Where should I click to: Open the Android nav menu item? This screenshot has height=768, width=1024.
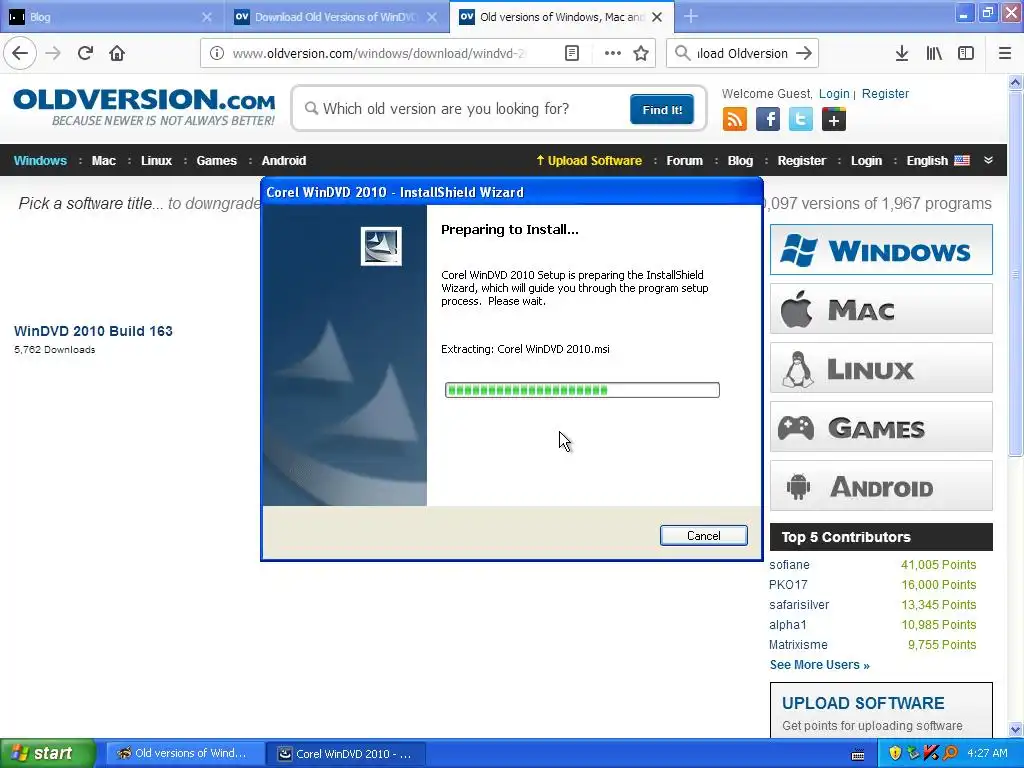[x=284, y=161]
